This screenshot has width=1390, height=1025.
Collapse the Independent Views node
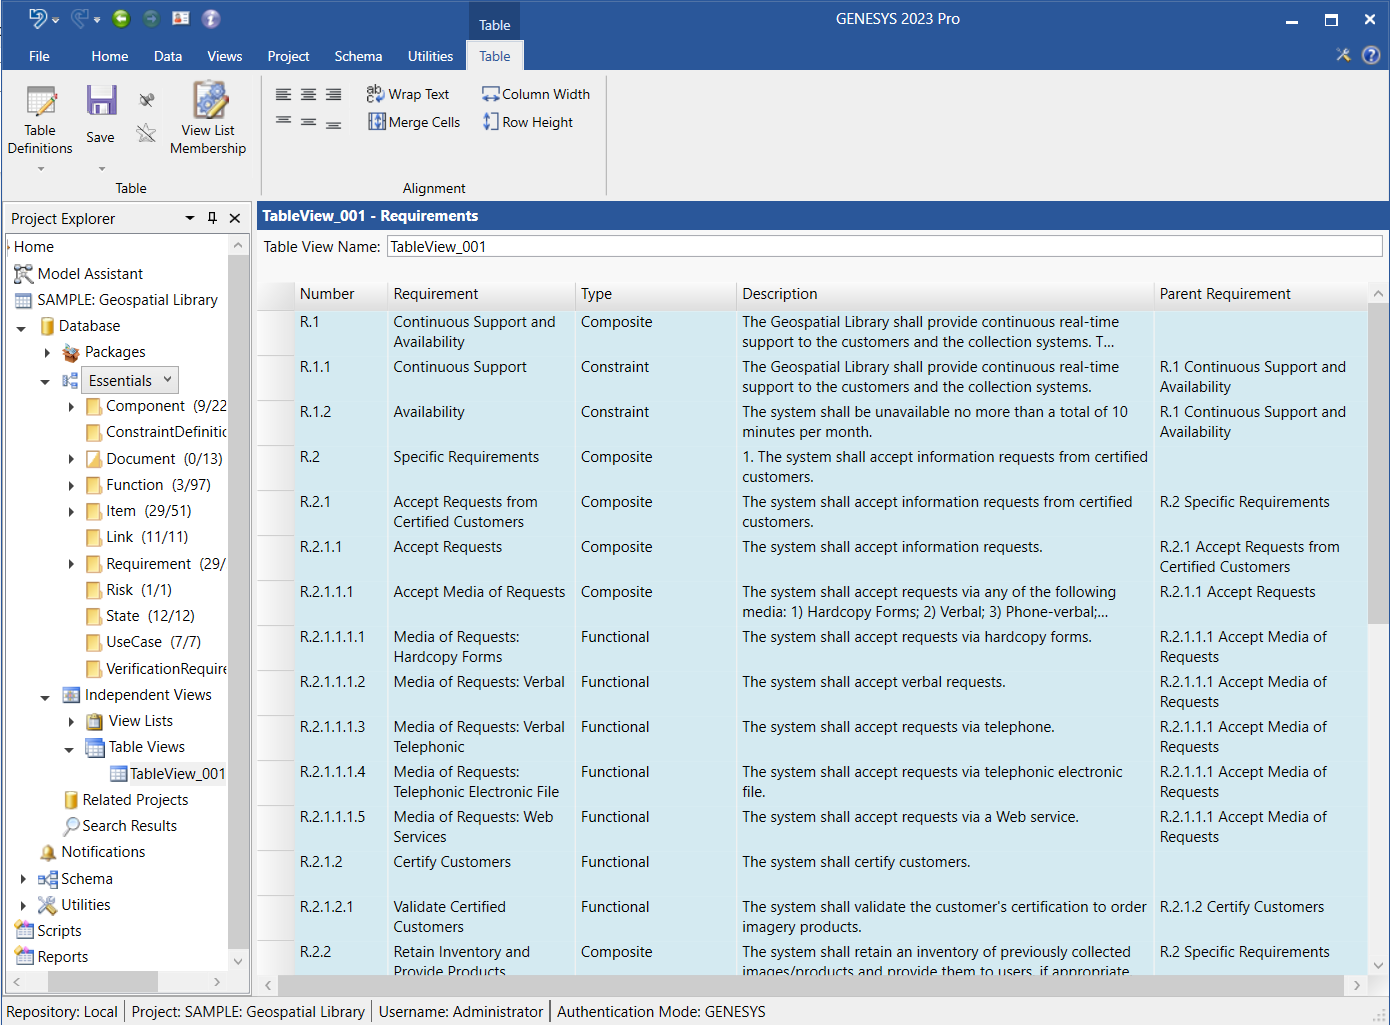pos(45,696)
